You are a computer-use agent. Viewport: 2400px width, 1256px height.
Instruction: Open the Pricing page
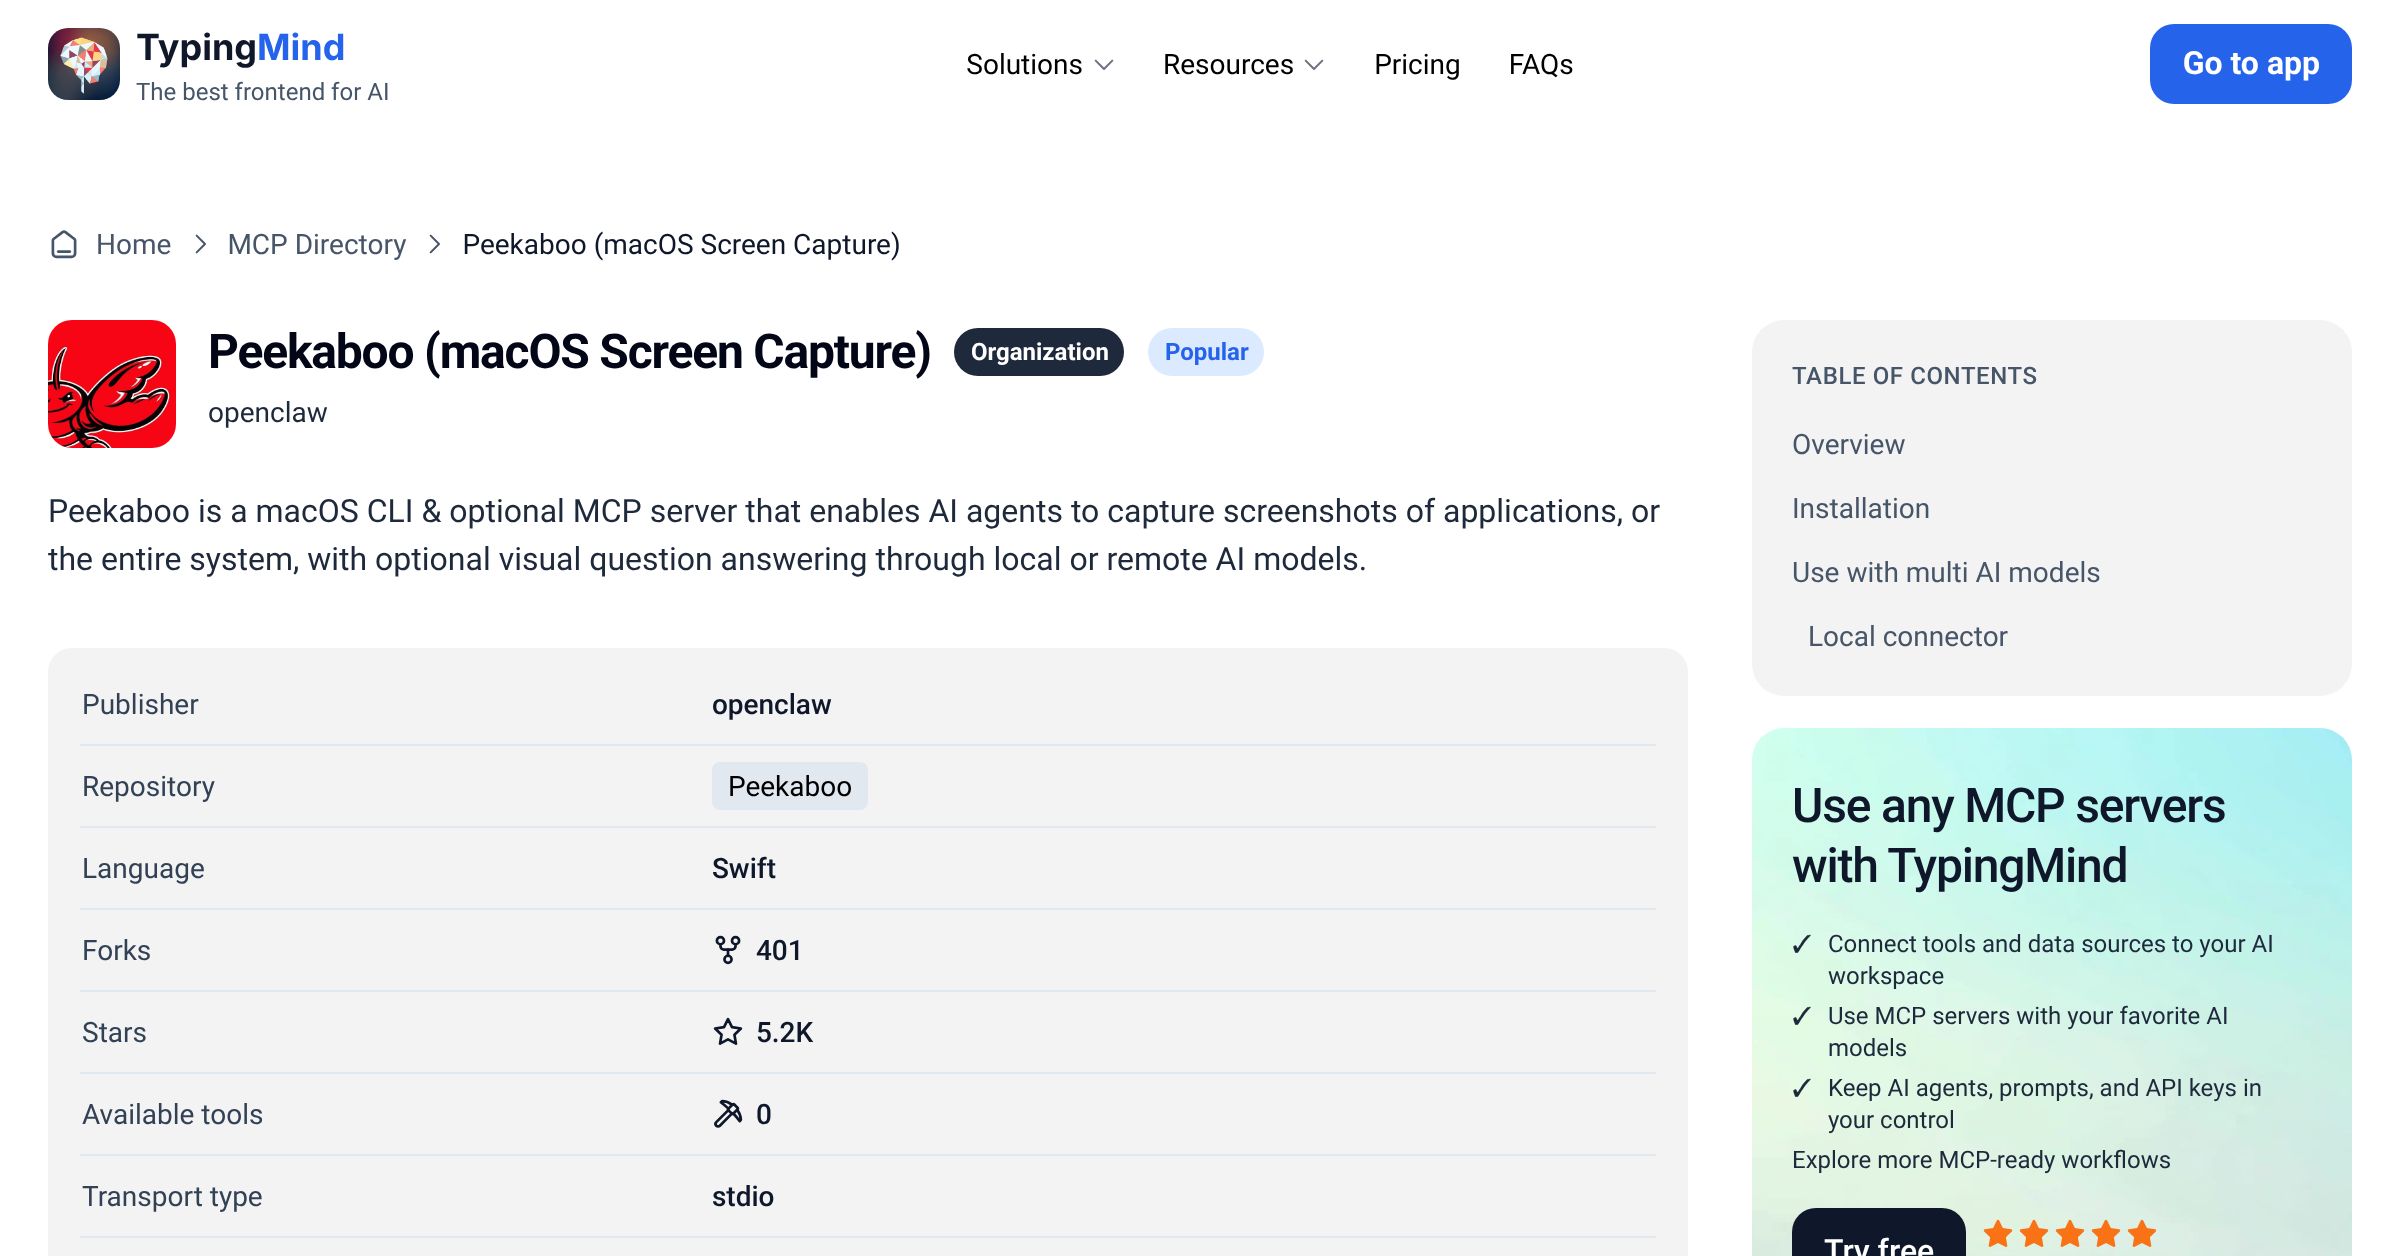pyautogui.click(x=1417, y=65)
